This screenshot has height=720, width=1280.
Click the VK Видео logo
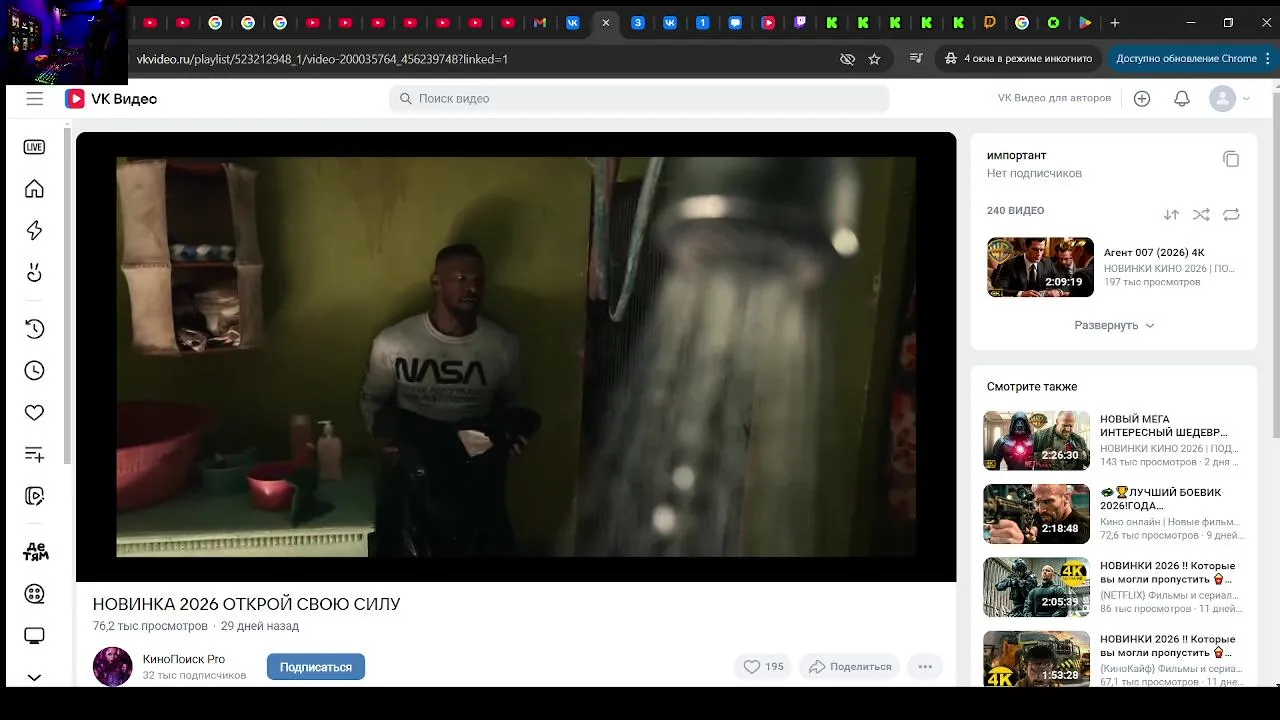pos(111,98)
